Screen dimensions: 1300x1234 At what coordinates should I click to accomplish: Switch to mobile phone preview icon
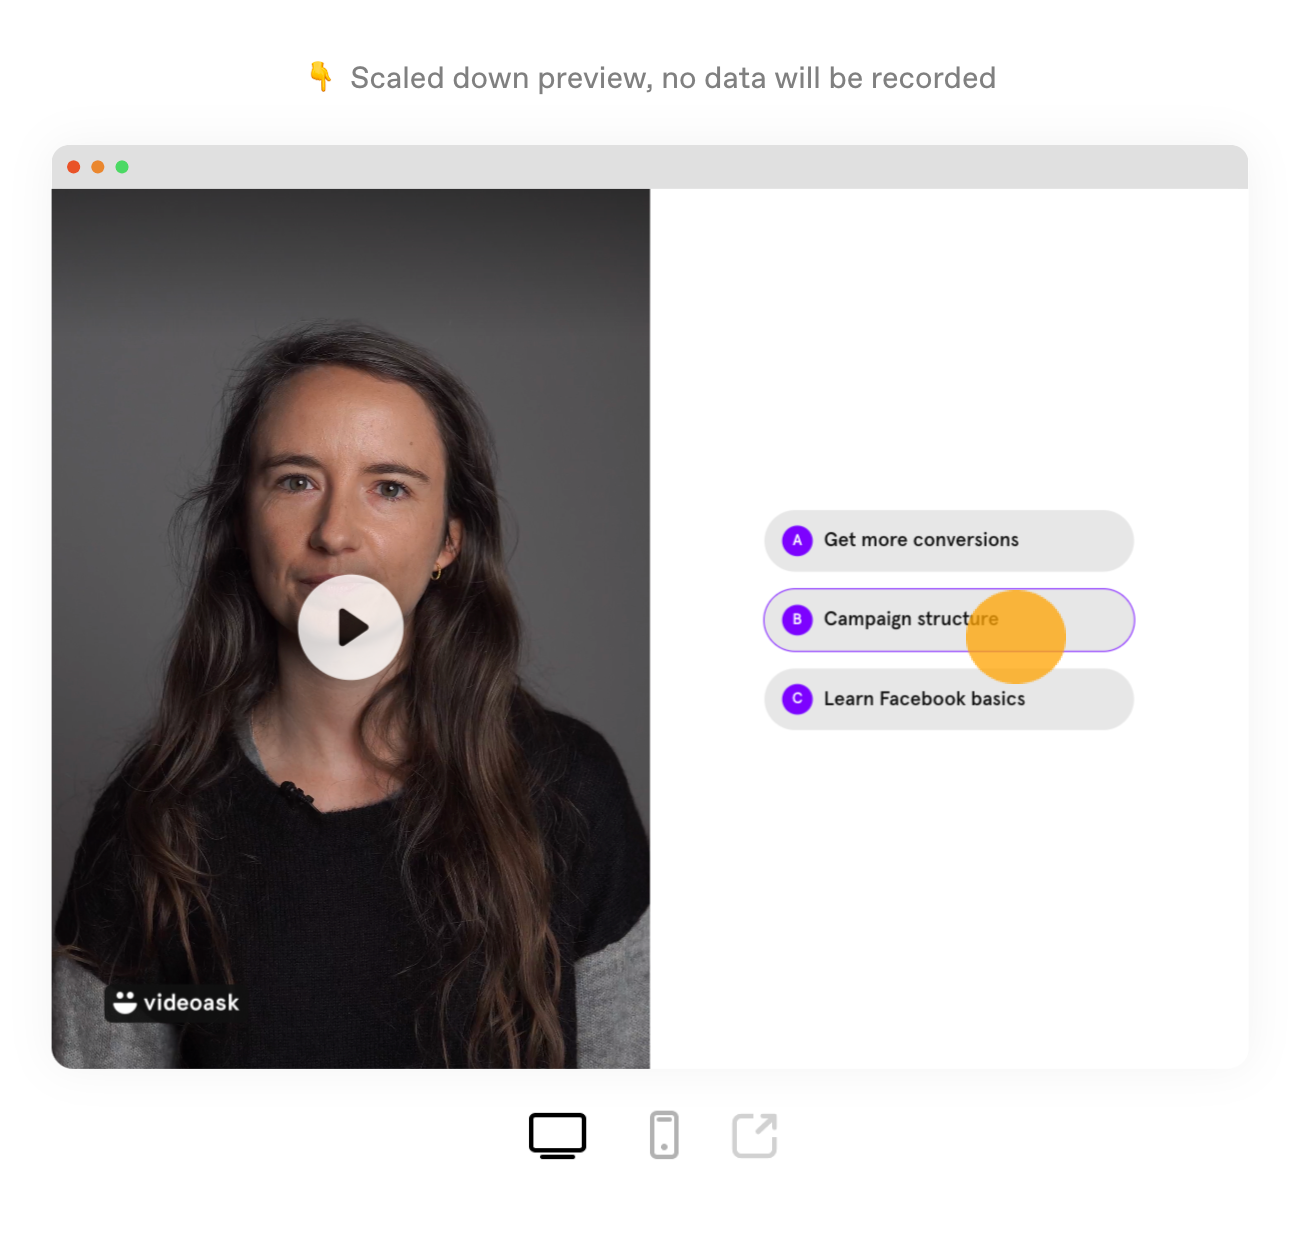[664, 1135]
